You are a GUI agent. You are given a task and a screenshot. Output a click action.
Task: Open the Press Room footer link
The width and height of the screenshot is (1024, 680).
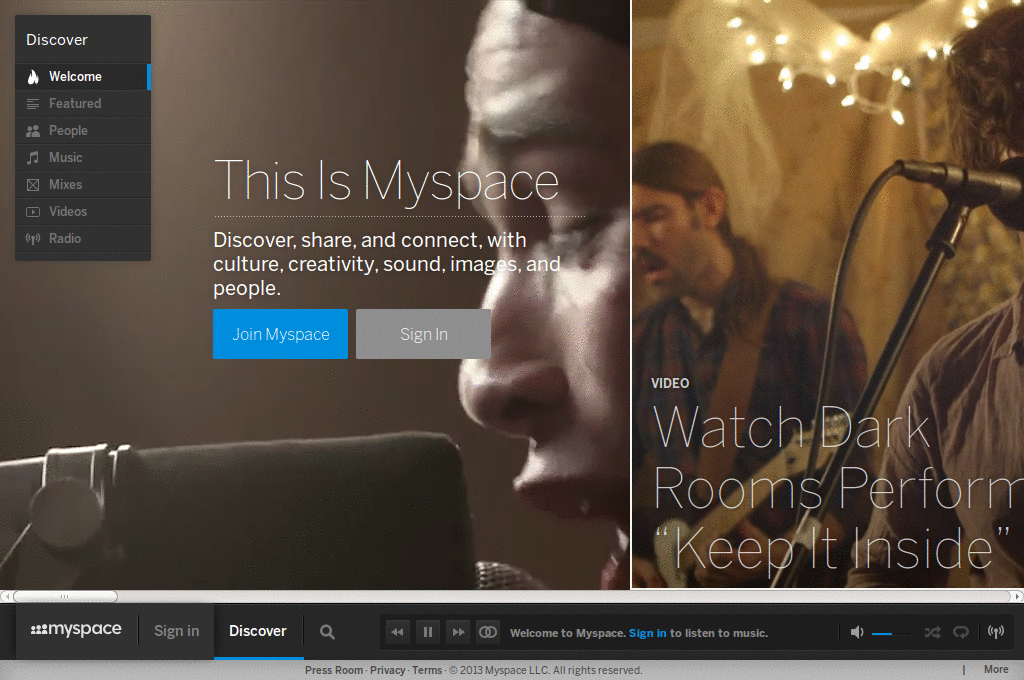pyautogui.click(x=334, y=670)
